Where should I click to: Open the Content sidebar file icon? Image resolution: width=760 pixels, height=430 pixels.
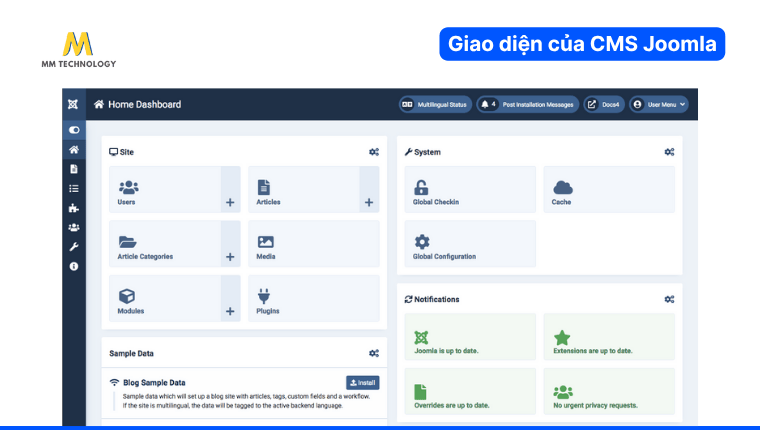74,169
